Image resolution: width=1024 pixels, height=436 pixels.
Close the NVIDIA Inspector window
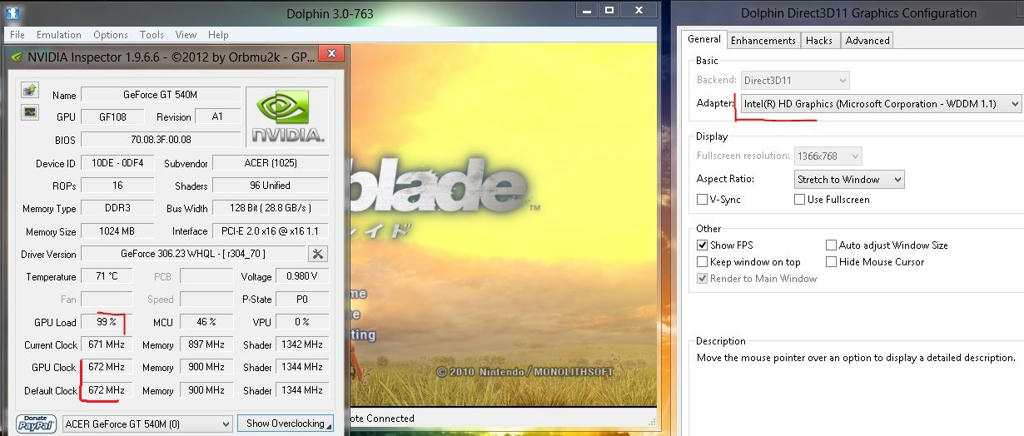(332, 54)
